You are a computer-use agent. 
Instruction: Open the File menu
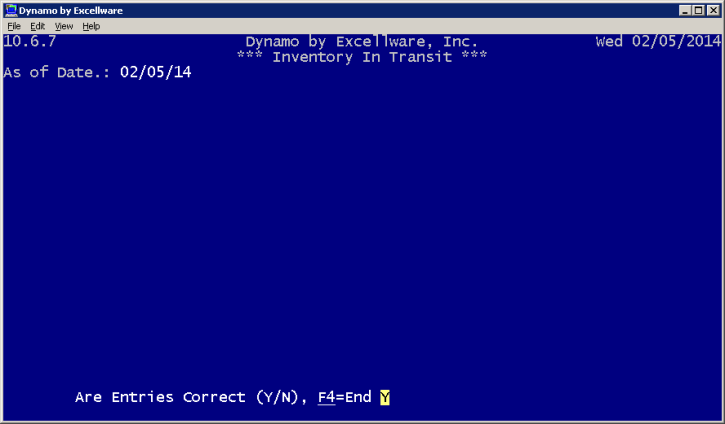14,26
